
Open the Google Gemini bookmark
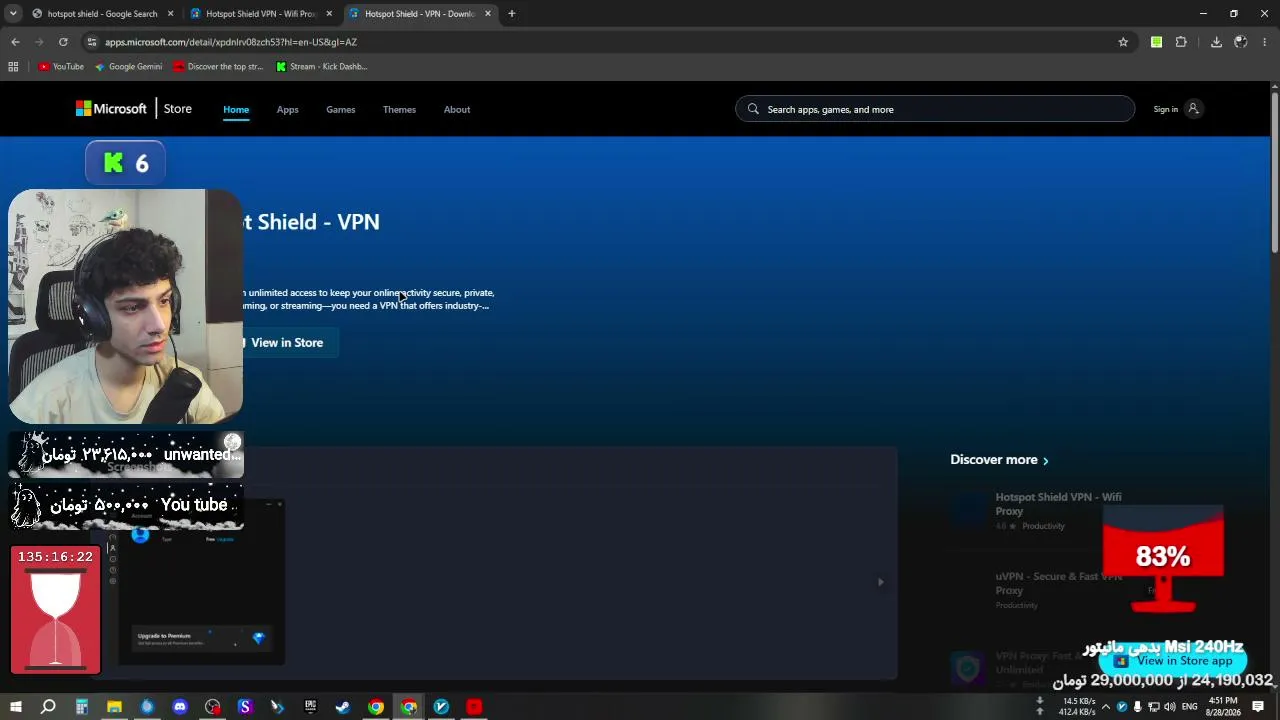pyautogui.click(x=128, y=67)
